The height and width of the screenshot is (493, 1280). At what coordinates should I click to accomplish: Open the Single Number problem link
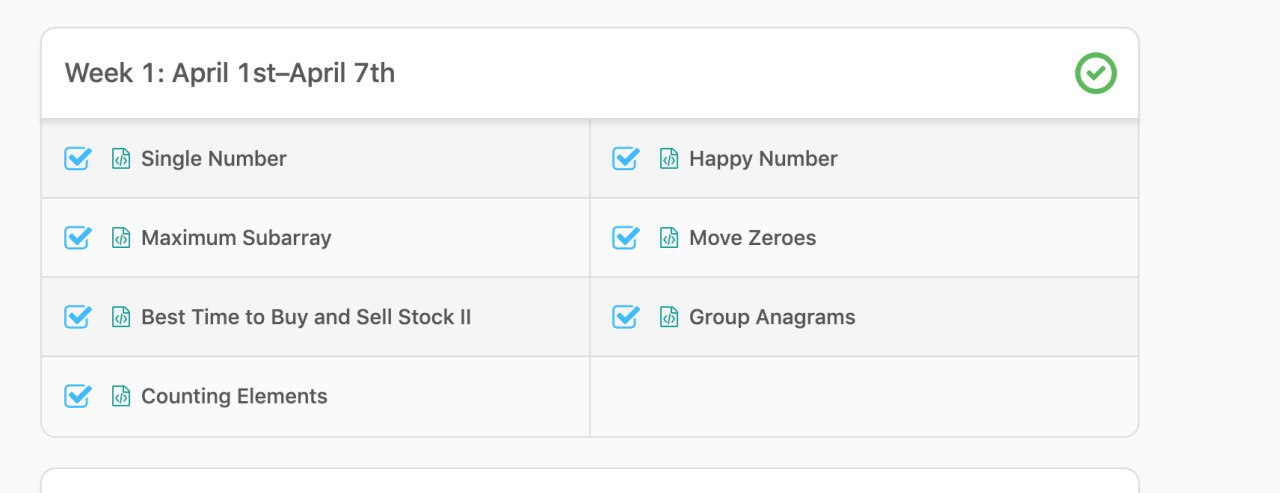[214, 159]
